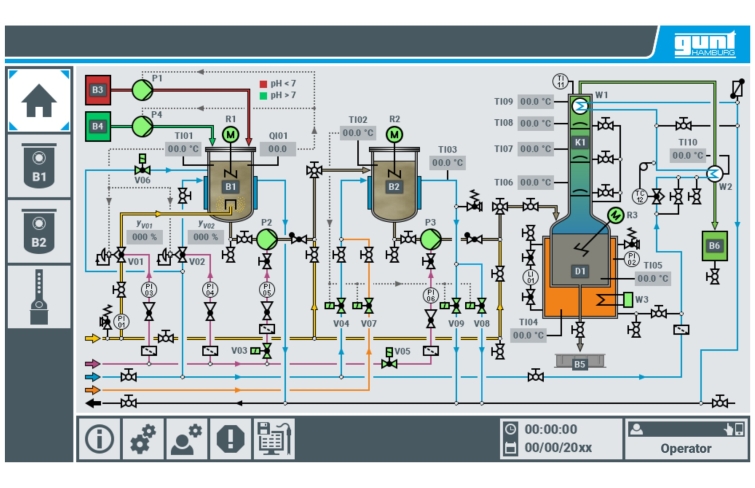Click the TI10 temperature readout
The image size is (755, 488).
point(688,155)
